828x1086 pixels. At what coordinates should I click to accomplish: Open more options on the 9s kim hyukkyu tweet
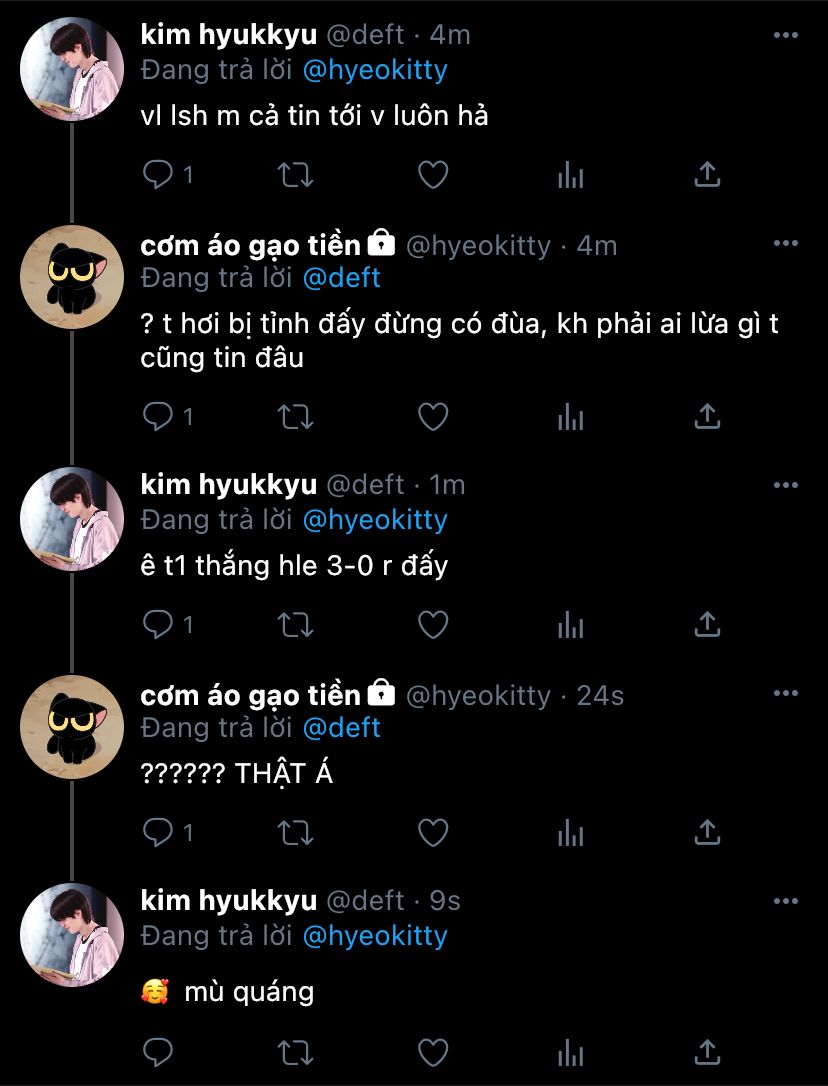pos(786,900)
